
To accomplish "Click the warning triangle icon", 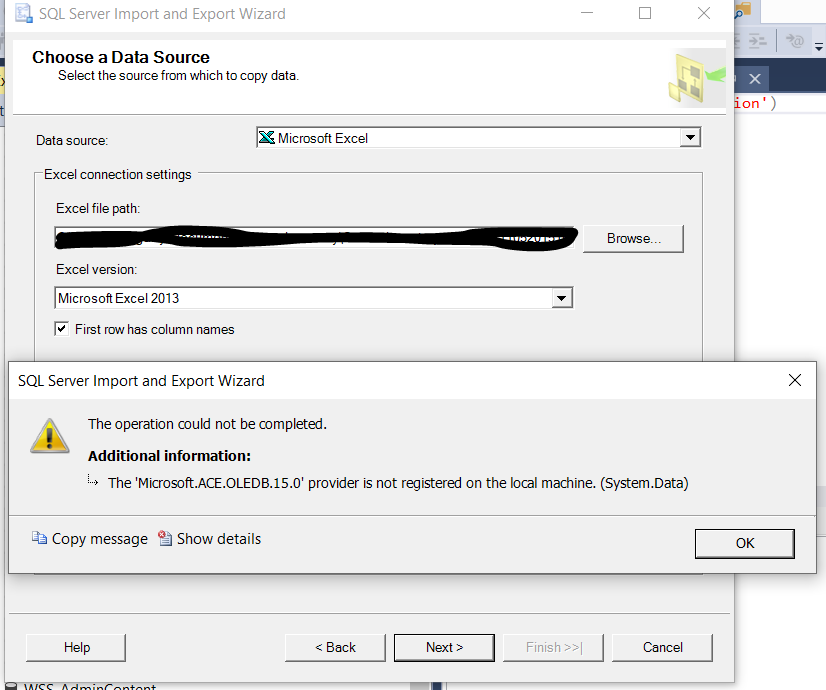I will pyautogui.click(x=50, y=436).
